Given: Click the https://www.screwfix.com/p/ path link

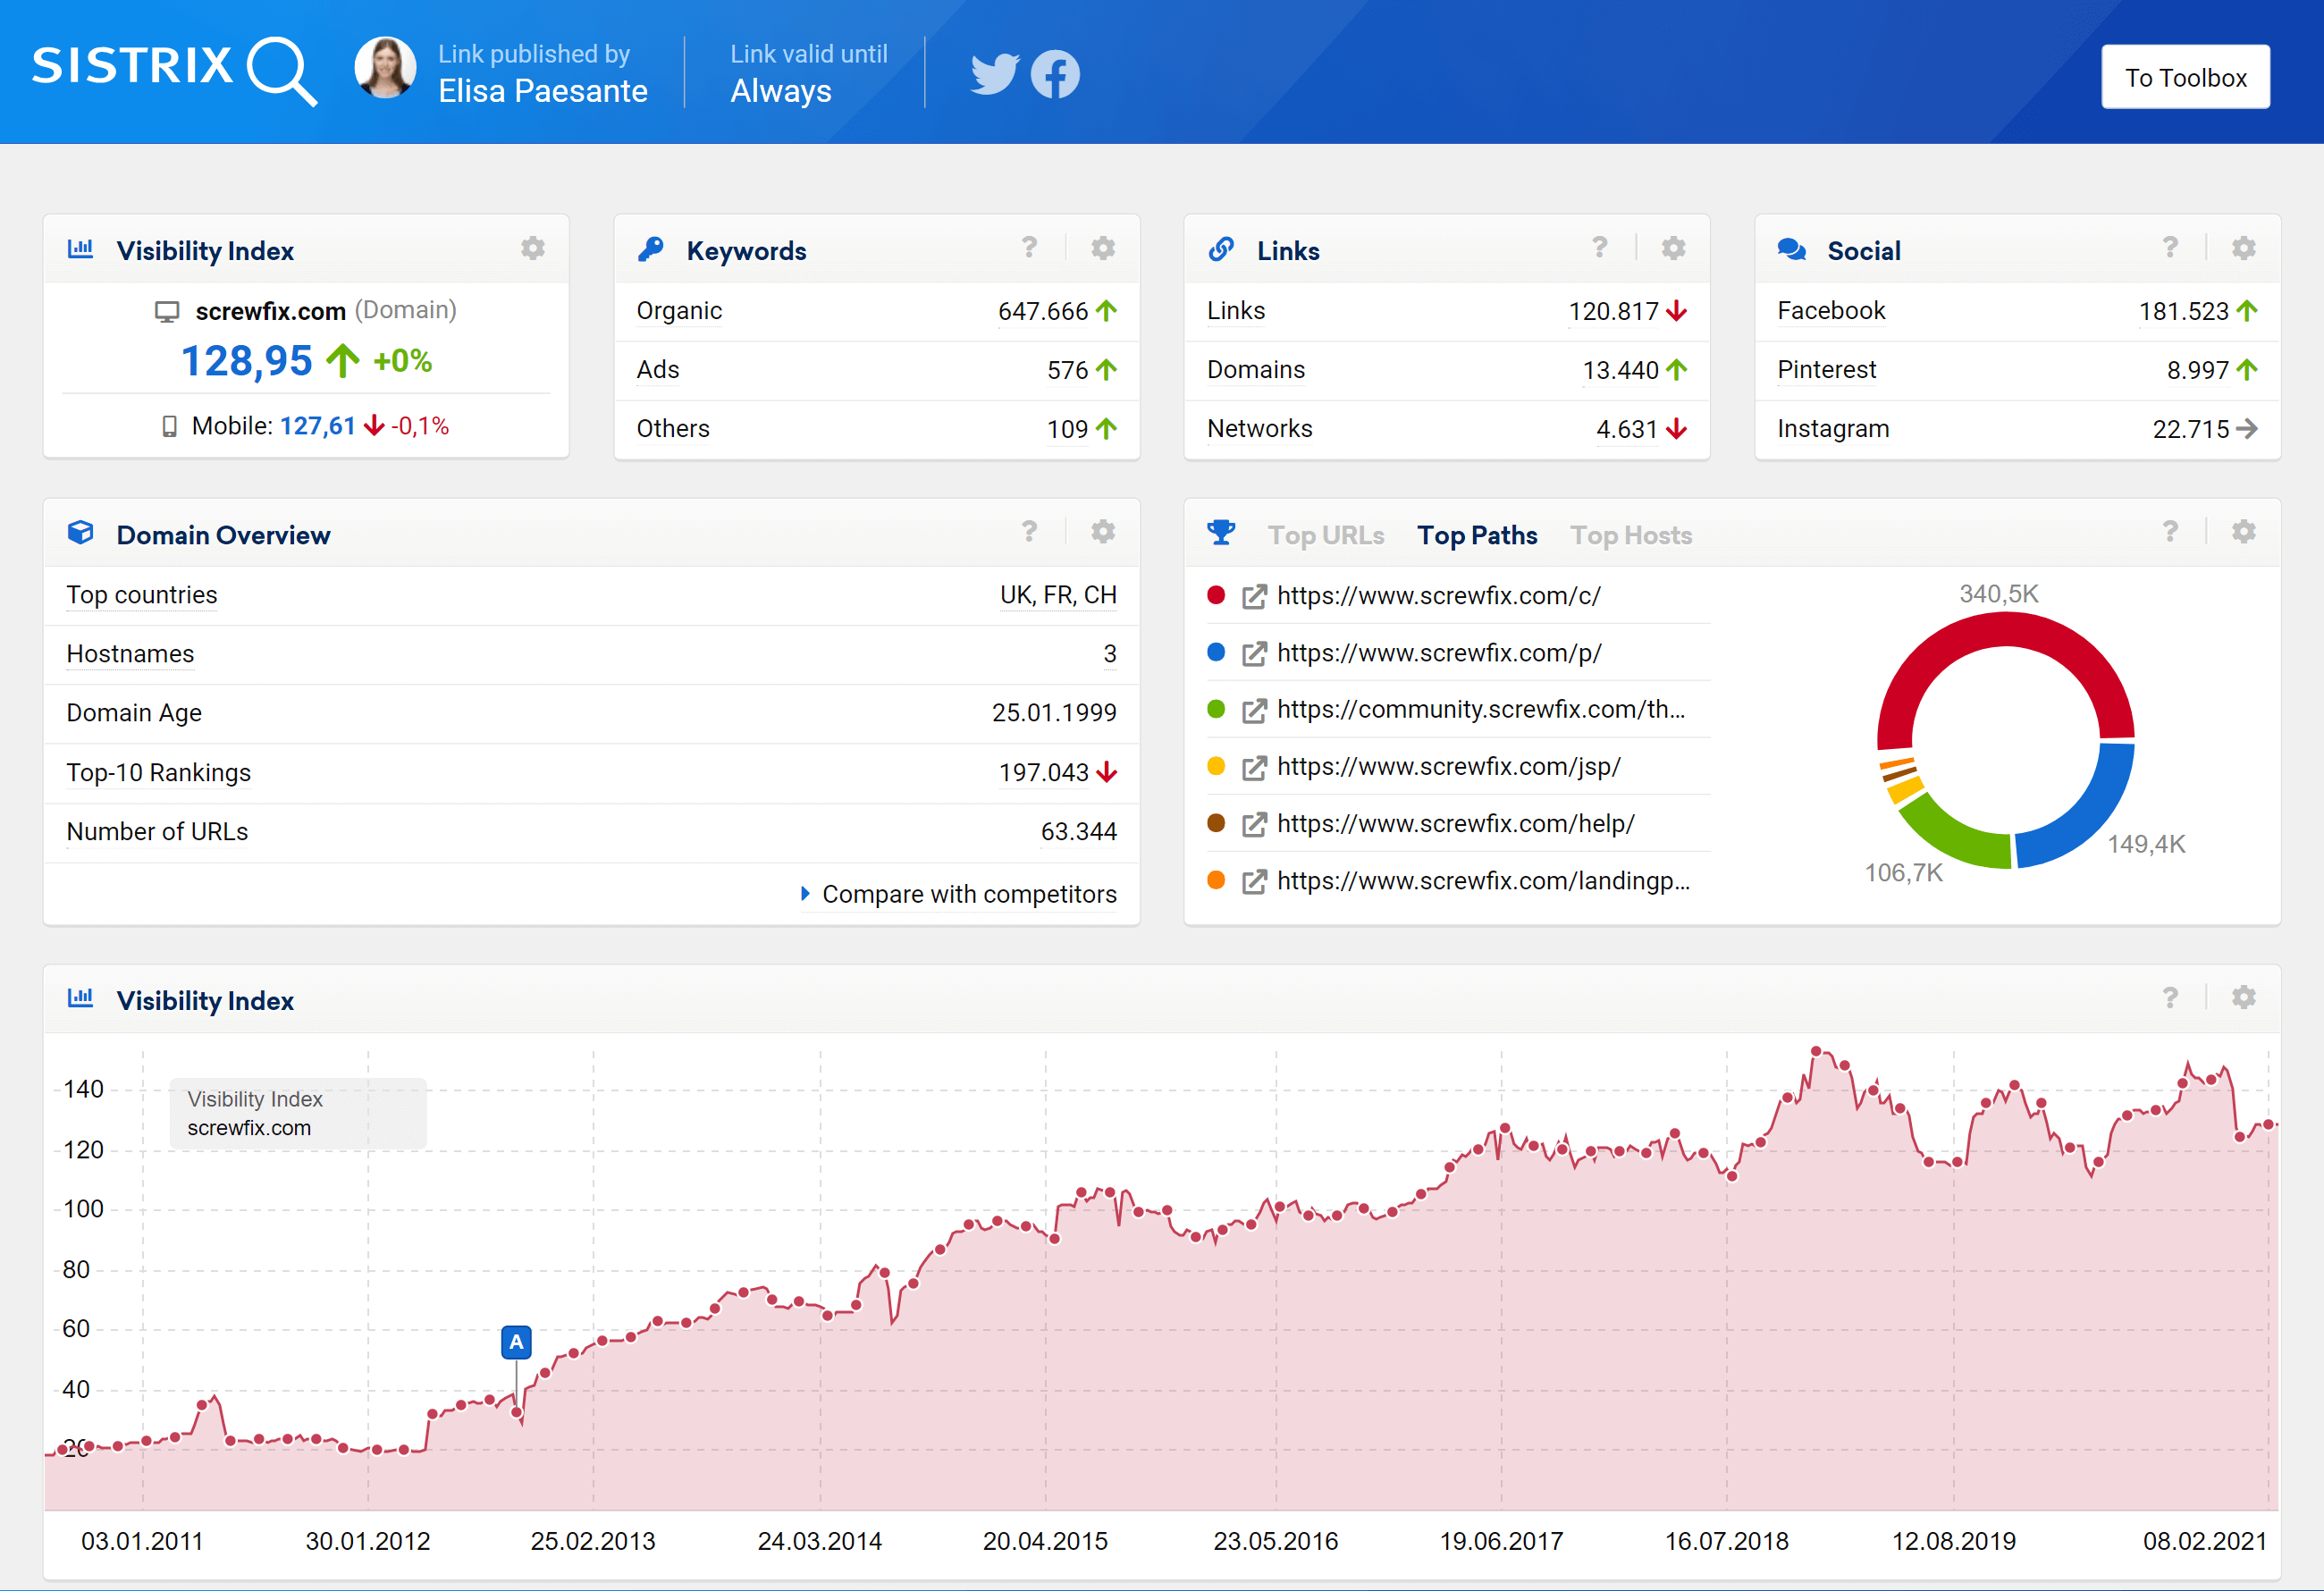Looking at the screenshot, I should pyautogui.click(x=1439, y=653).
